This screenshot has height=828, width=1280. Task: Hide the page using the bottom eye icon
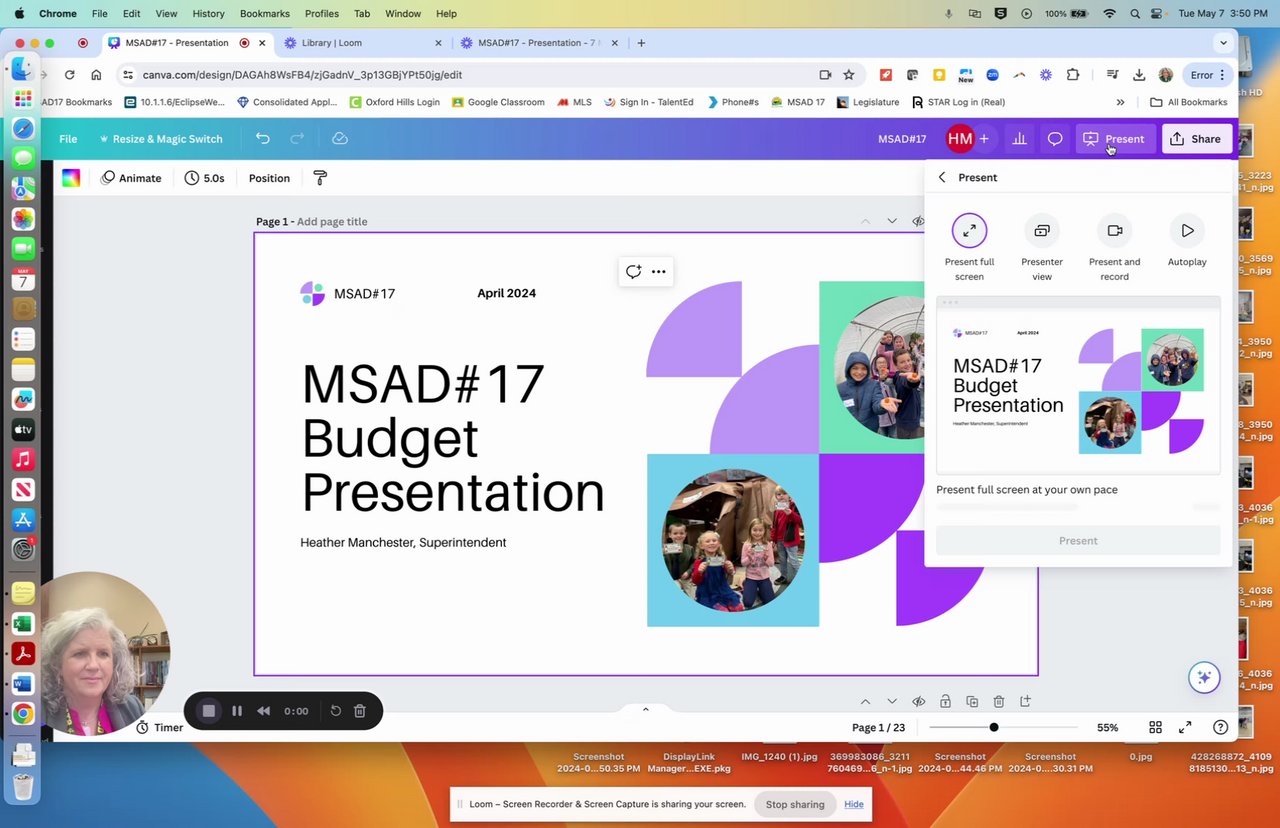tap(918, 701)
